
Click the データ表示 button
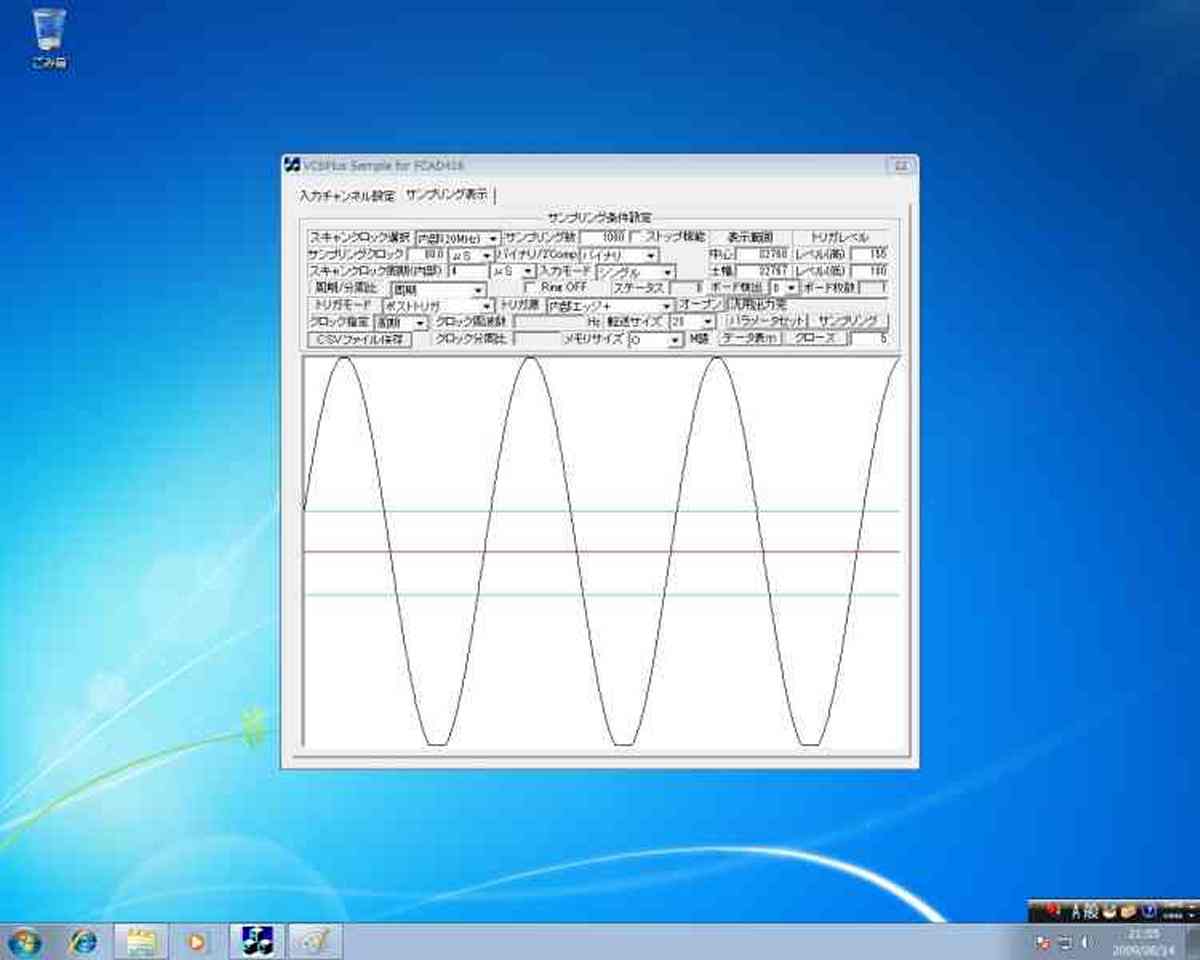tap(750, 339)
